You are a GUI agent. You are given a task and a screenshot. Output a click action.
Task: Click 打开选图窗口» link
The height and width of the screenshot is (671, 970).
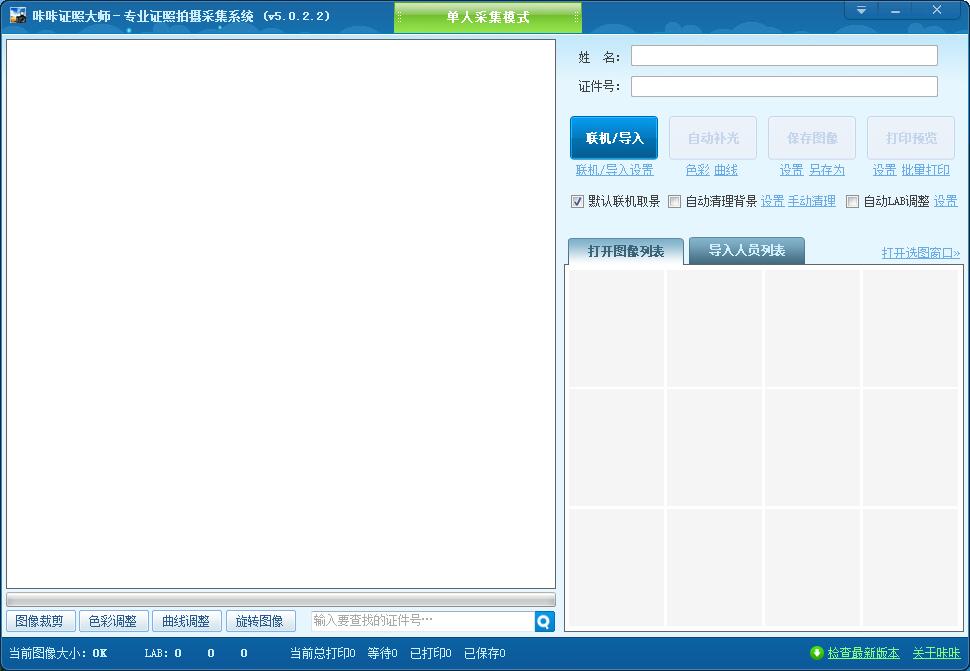click(x=921, y=253)
